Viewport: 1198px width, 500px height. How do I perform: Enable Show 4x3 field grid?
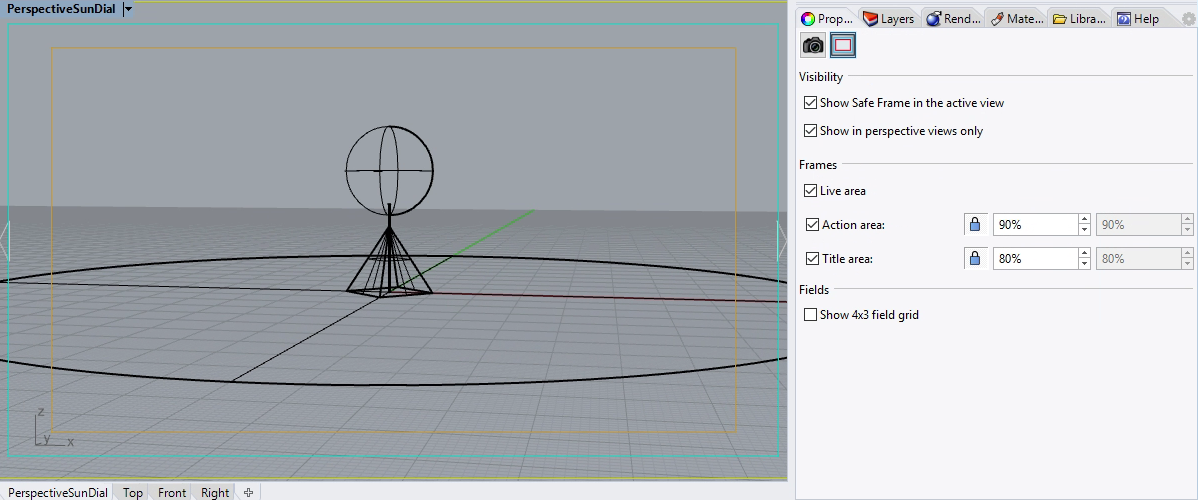[x=811, y=315]
